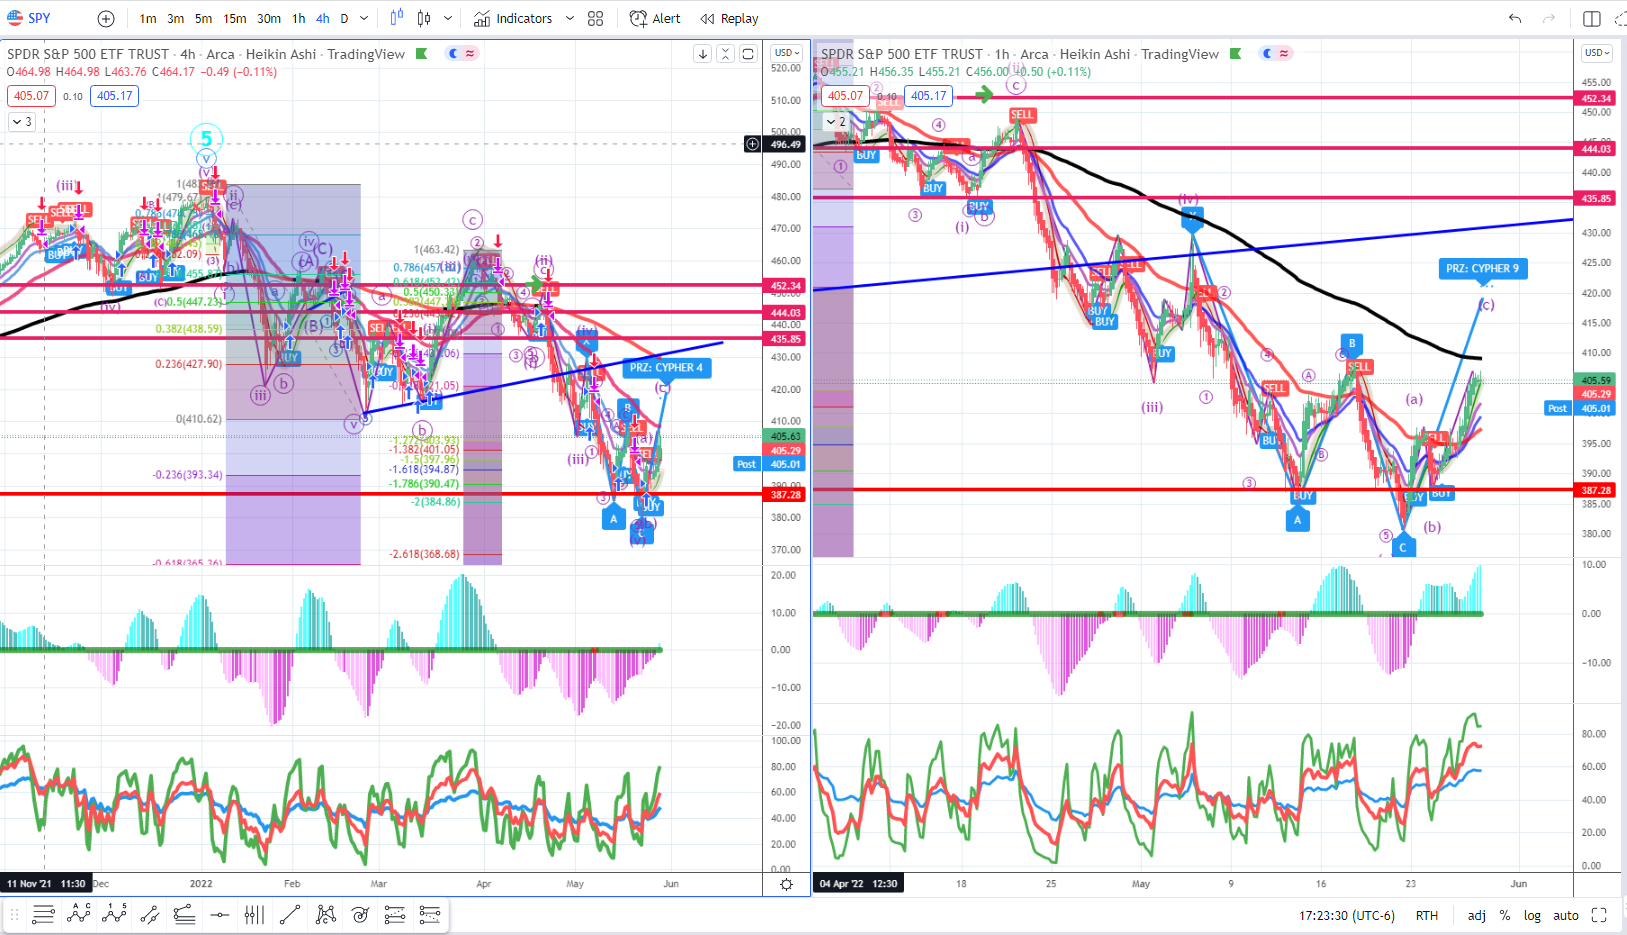Maximize the 4h chart pane
This screenshot has height=935, width=1627.
747,54
